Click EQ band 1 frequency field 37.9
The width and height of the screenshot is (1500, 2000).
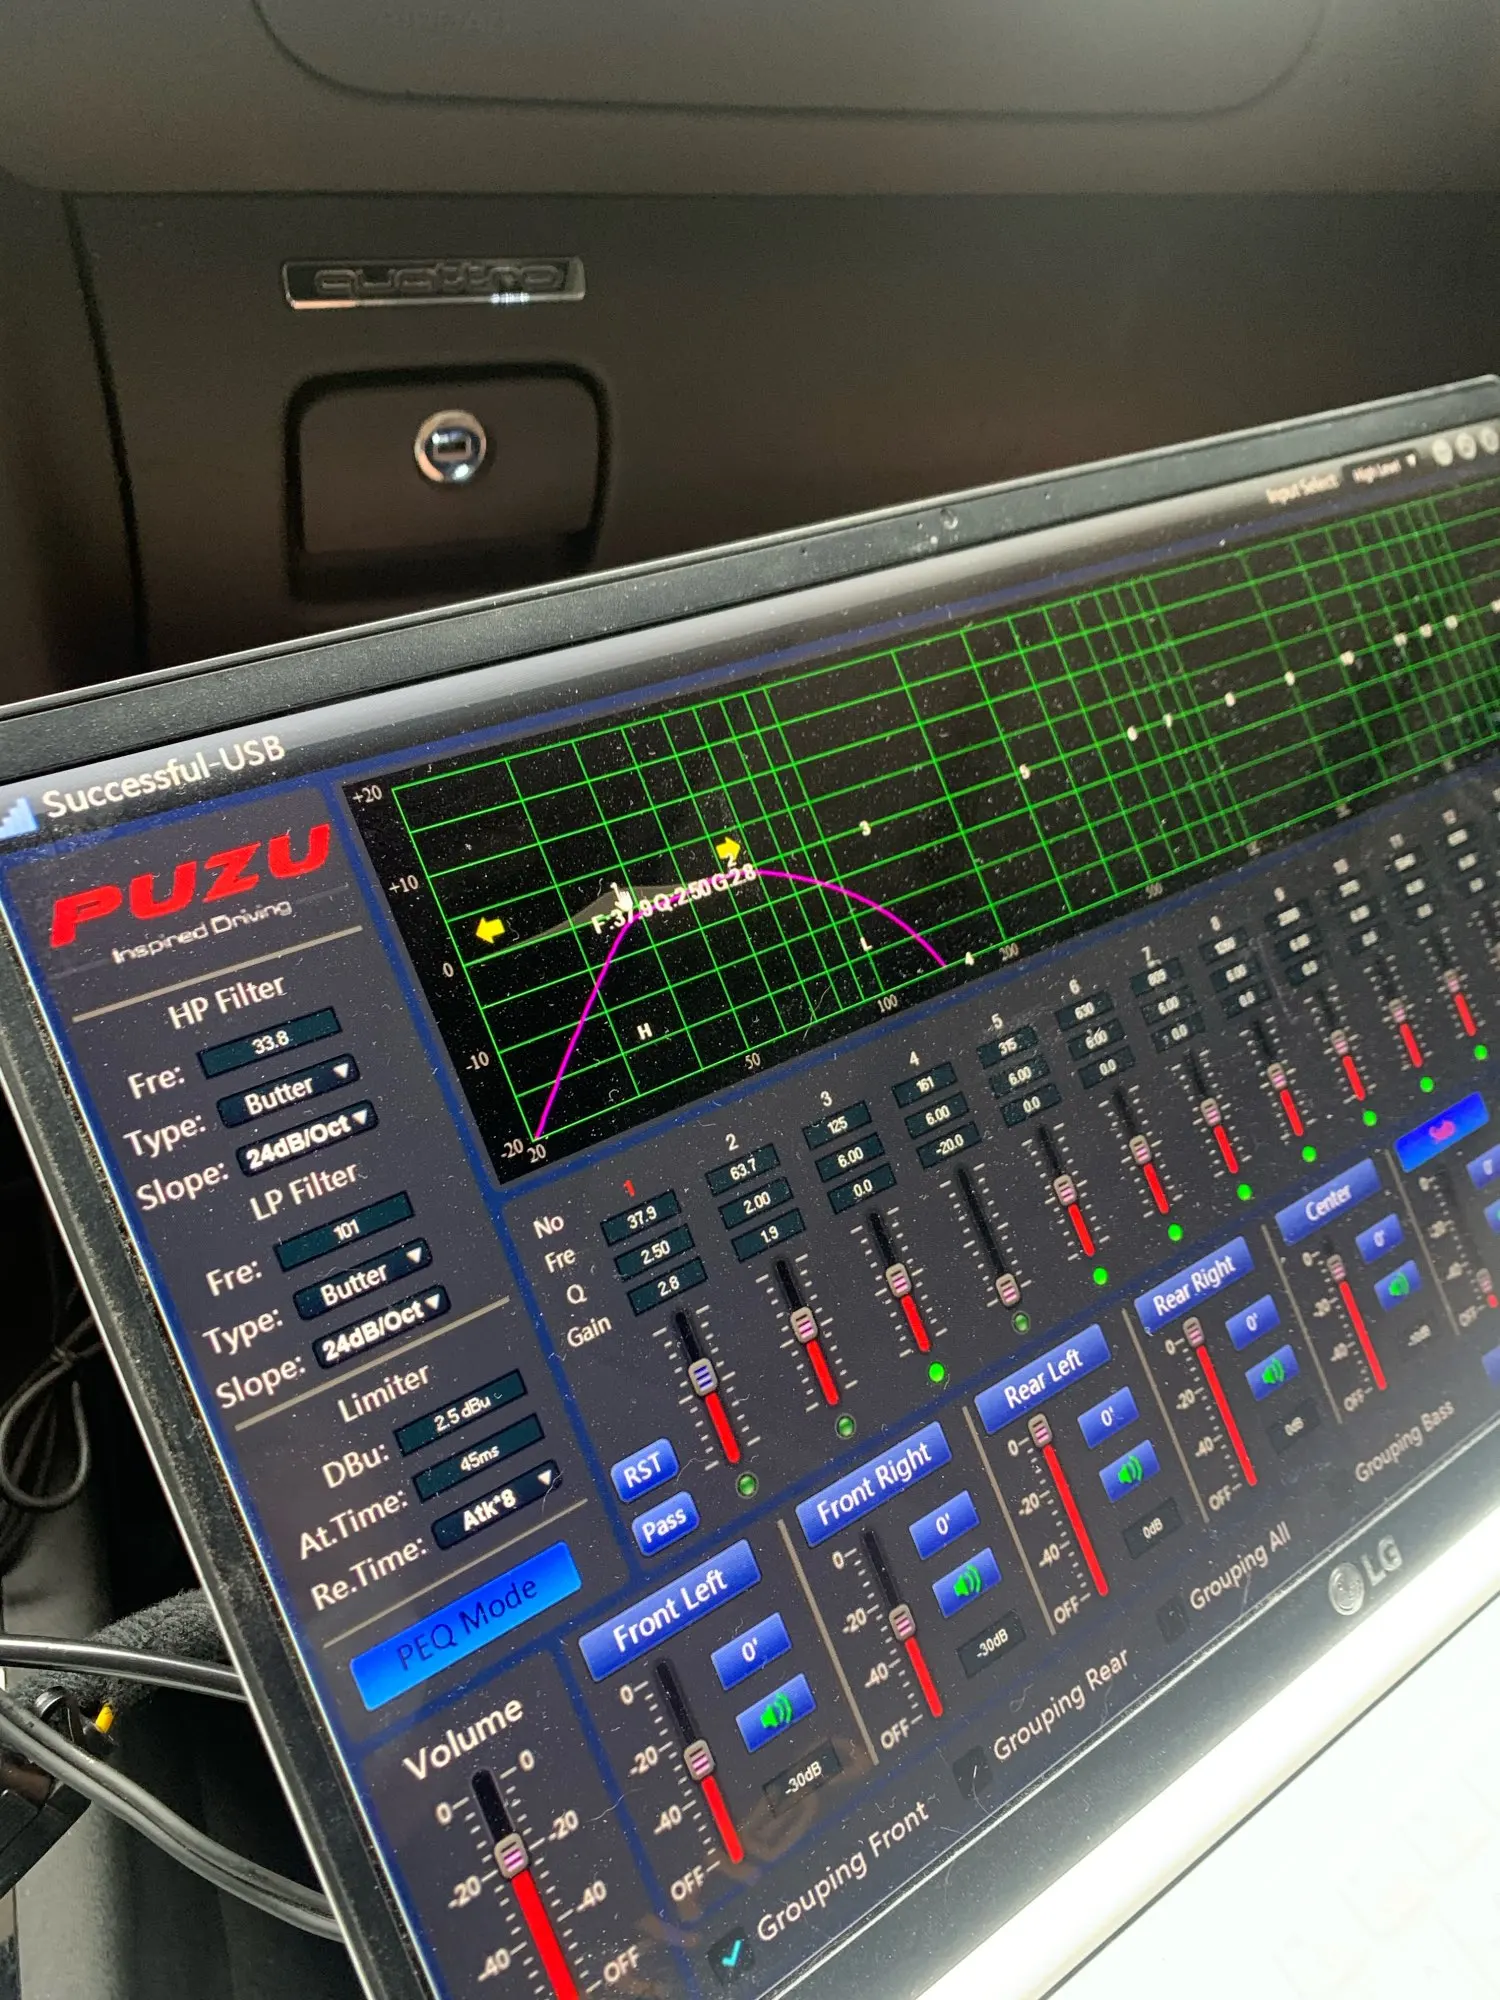pos(641,1217)
